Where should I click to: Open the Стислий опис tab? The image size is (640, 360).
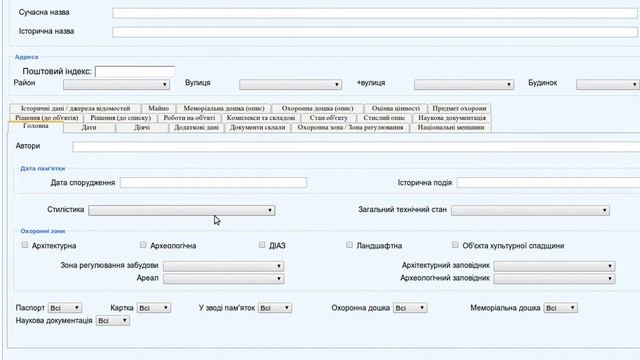384,118
